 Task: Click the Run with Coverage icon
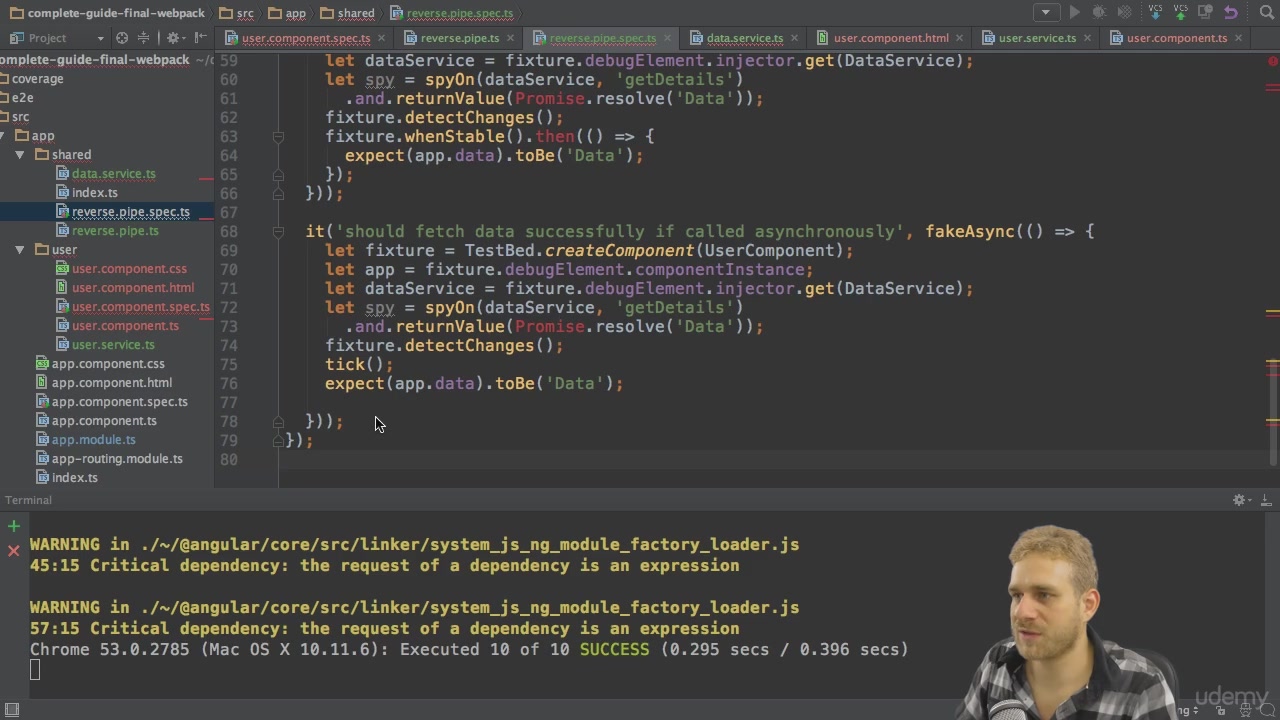click(1124, 13)
